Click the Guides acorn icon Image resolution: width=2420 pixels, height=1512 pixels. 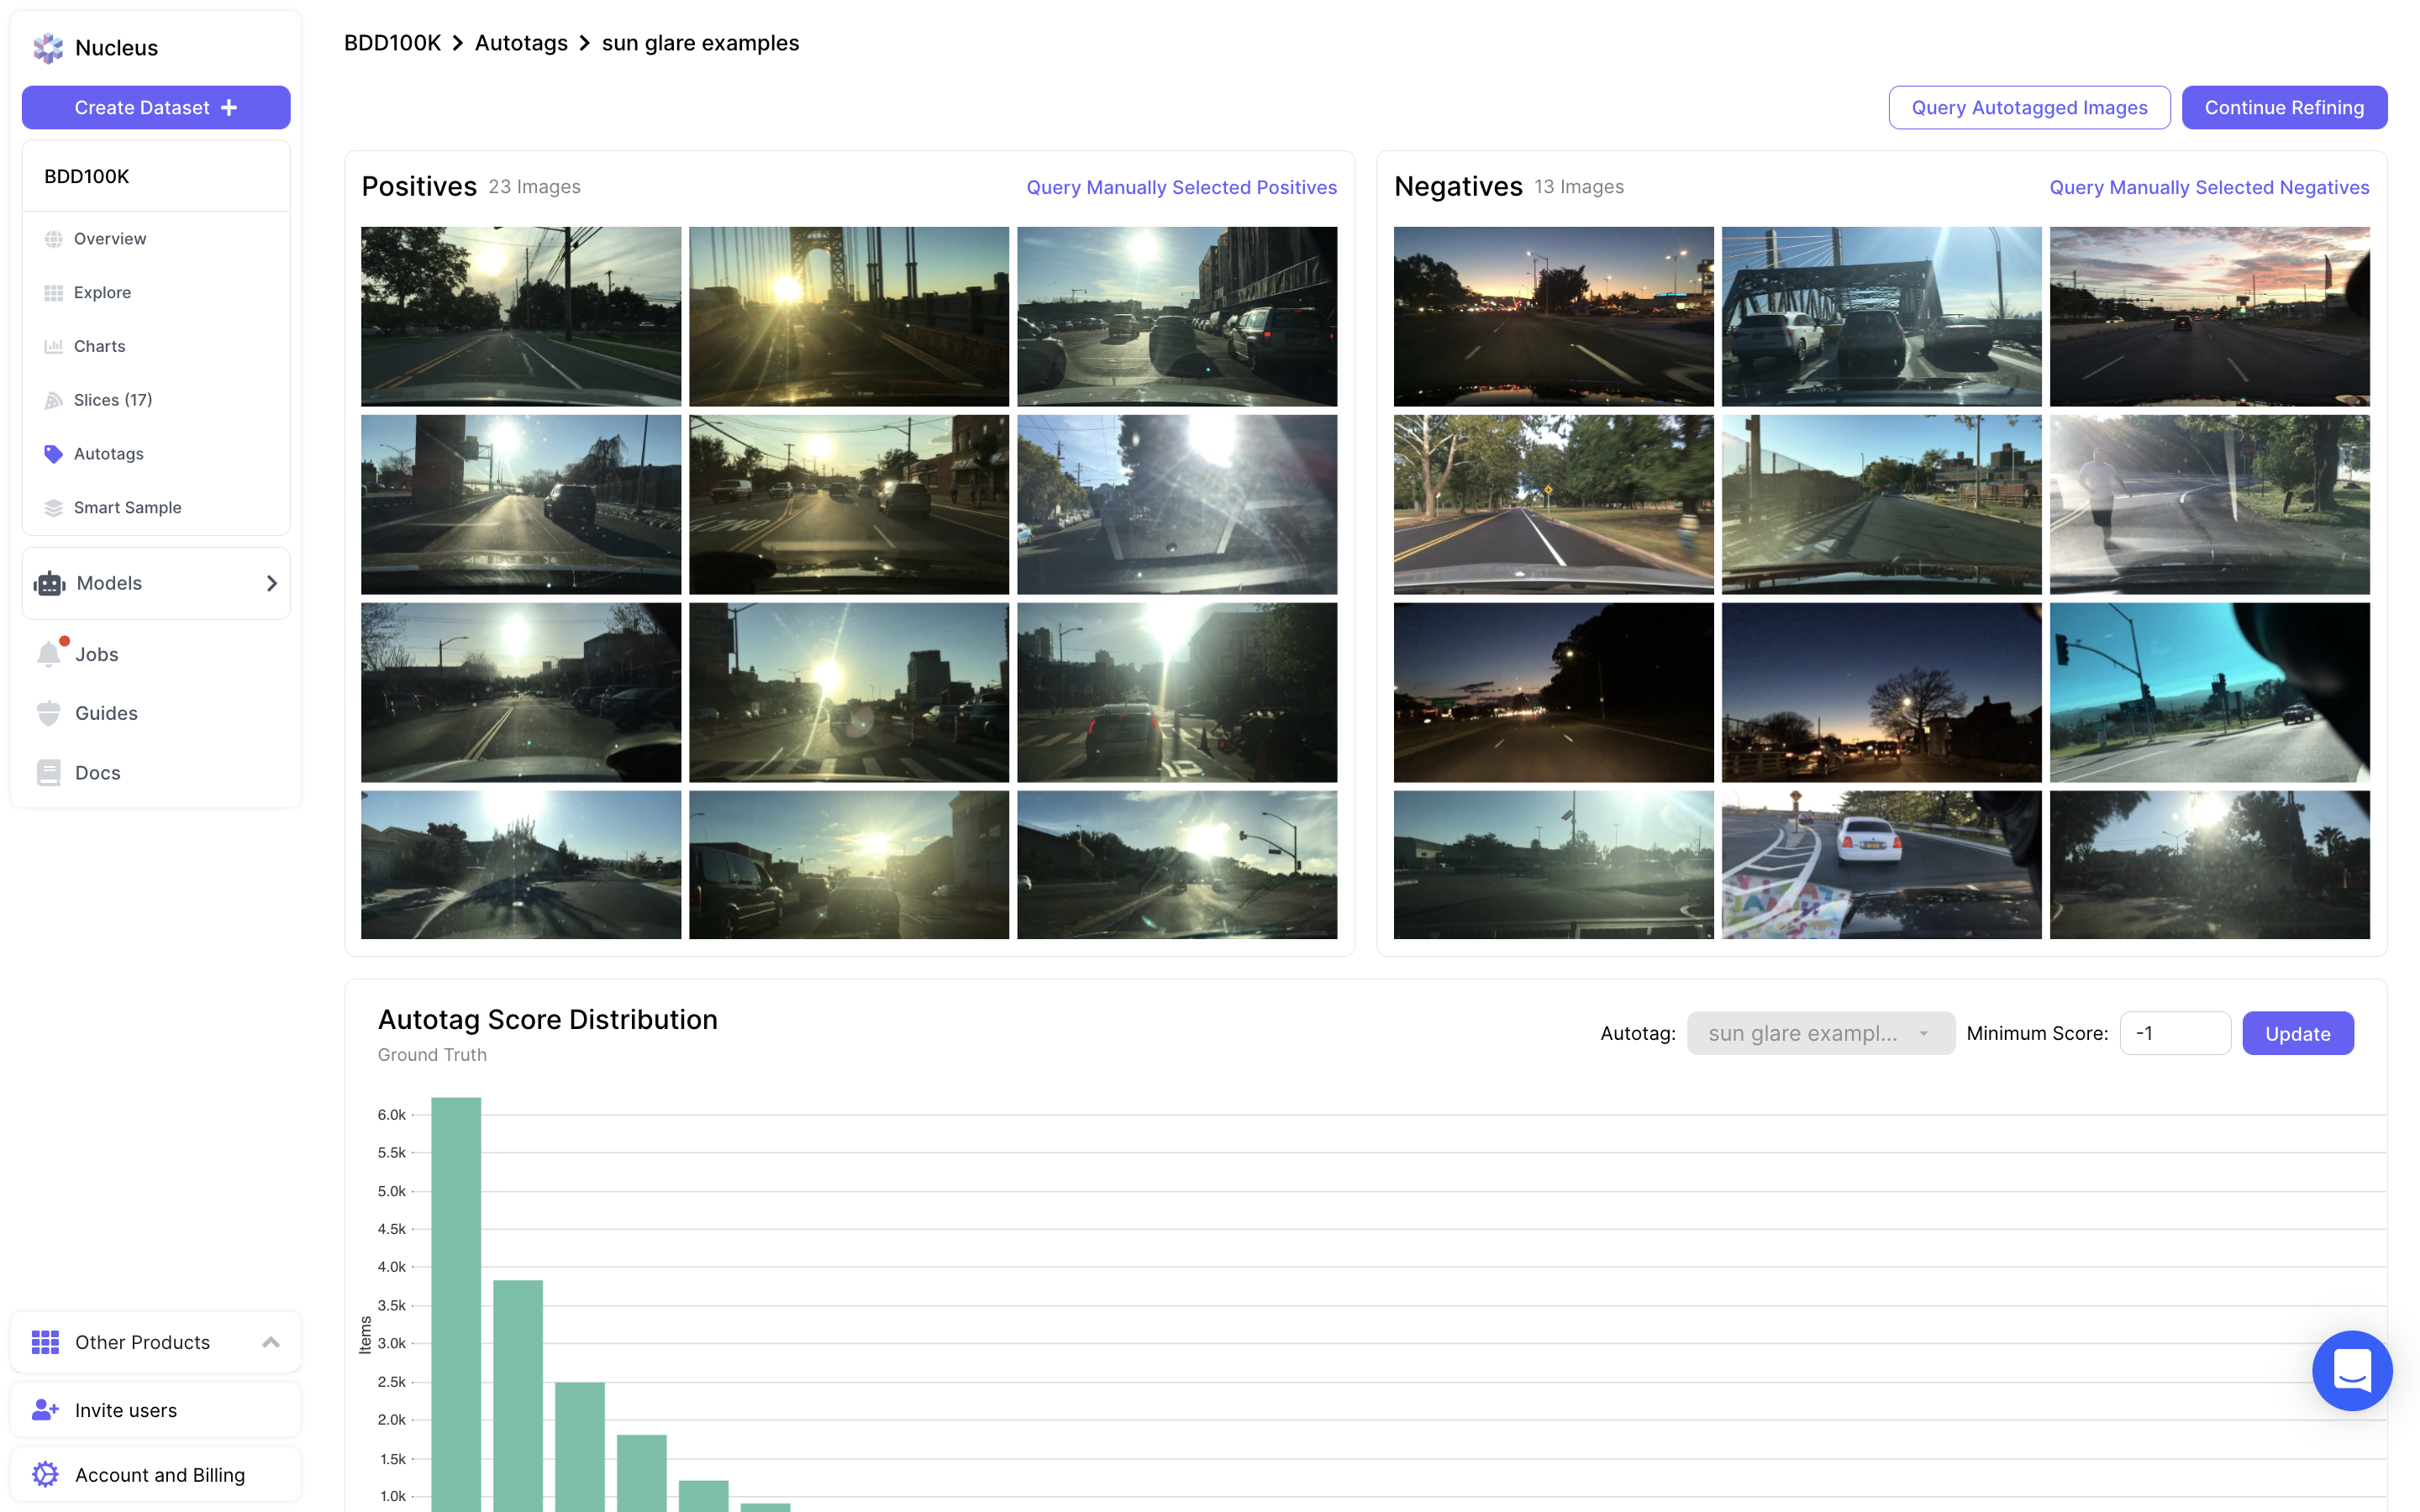(49, 713)
